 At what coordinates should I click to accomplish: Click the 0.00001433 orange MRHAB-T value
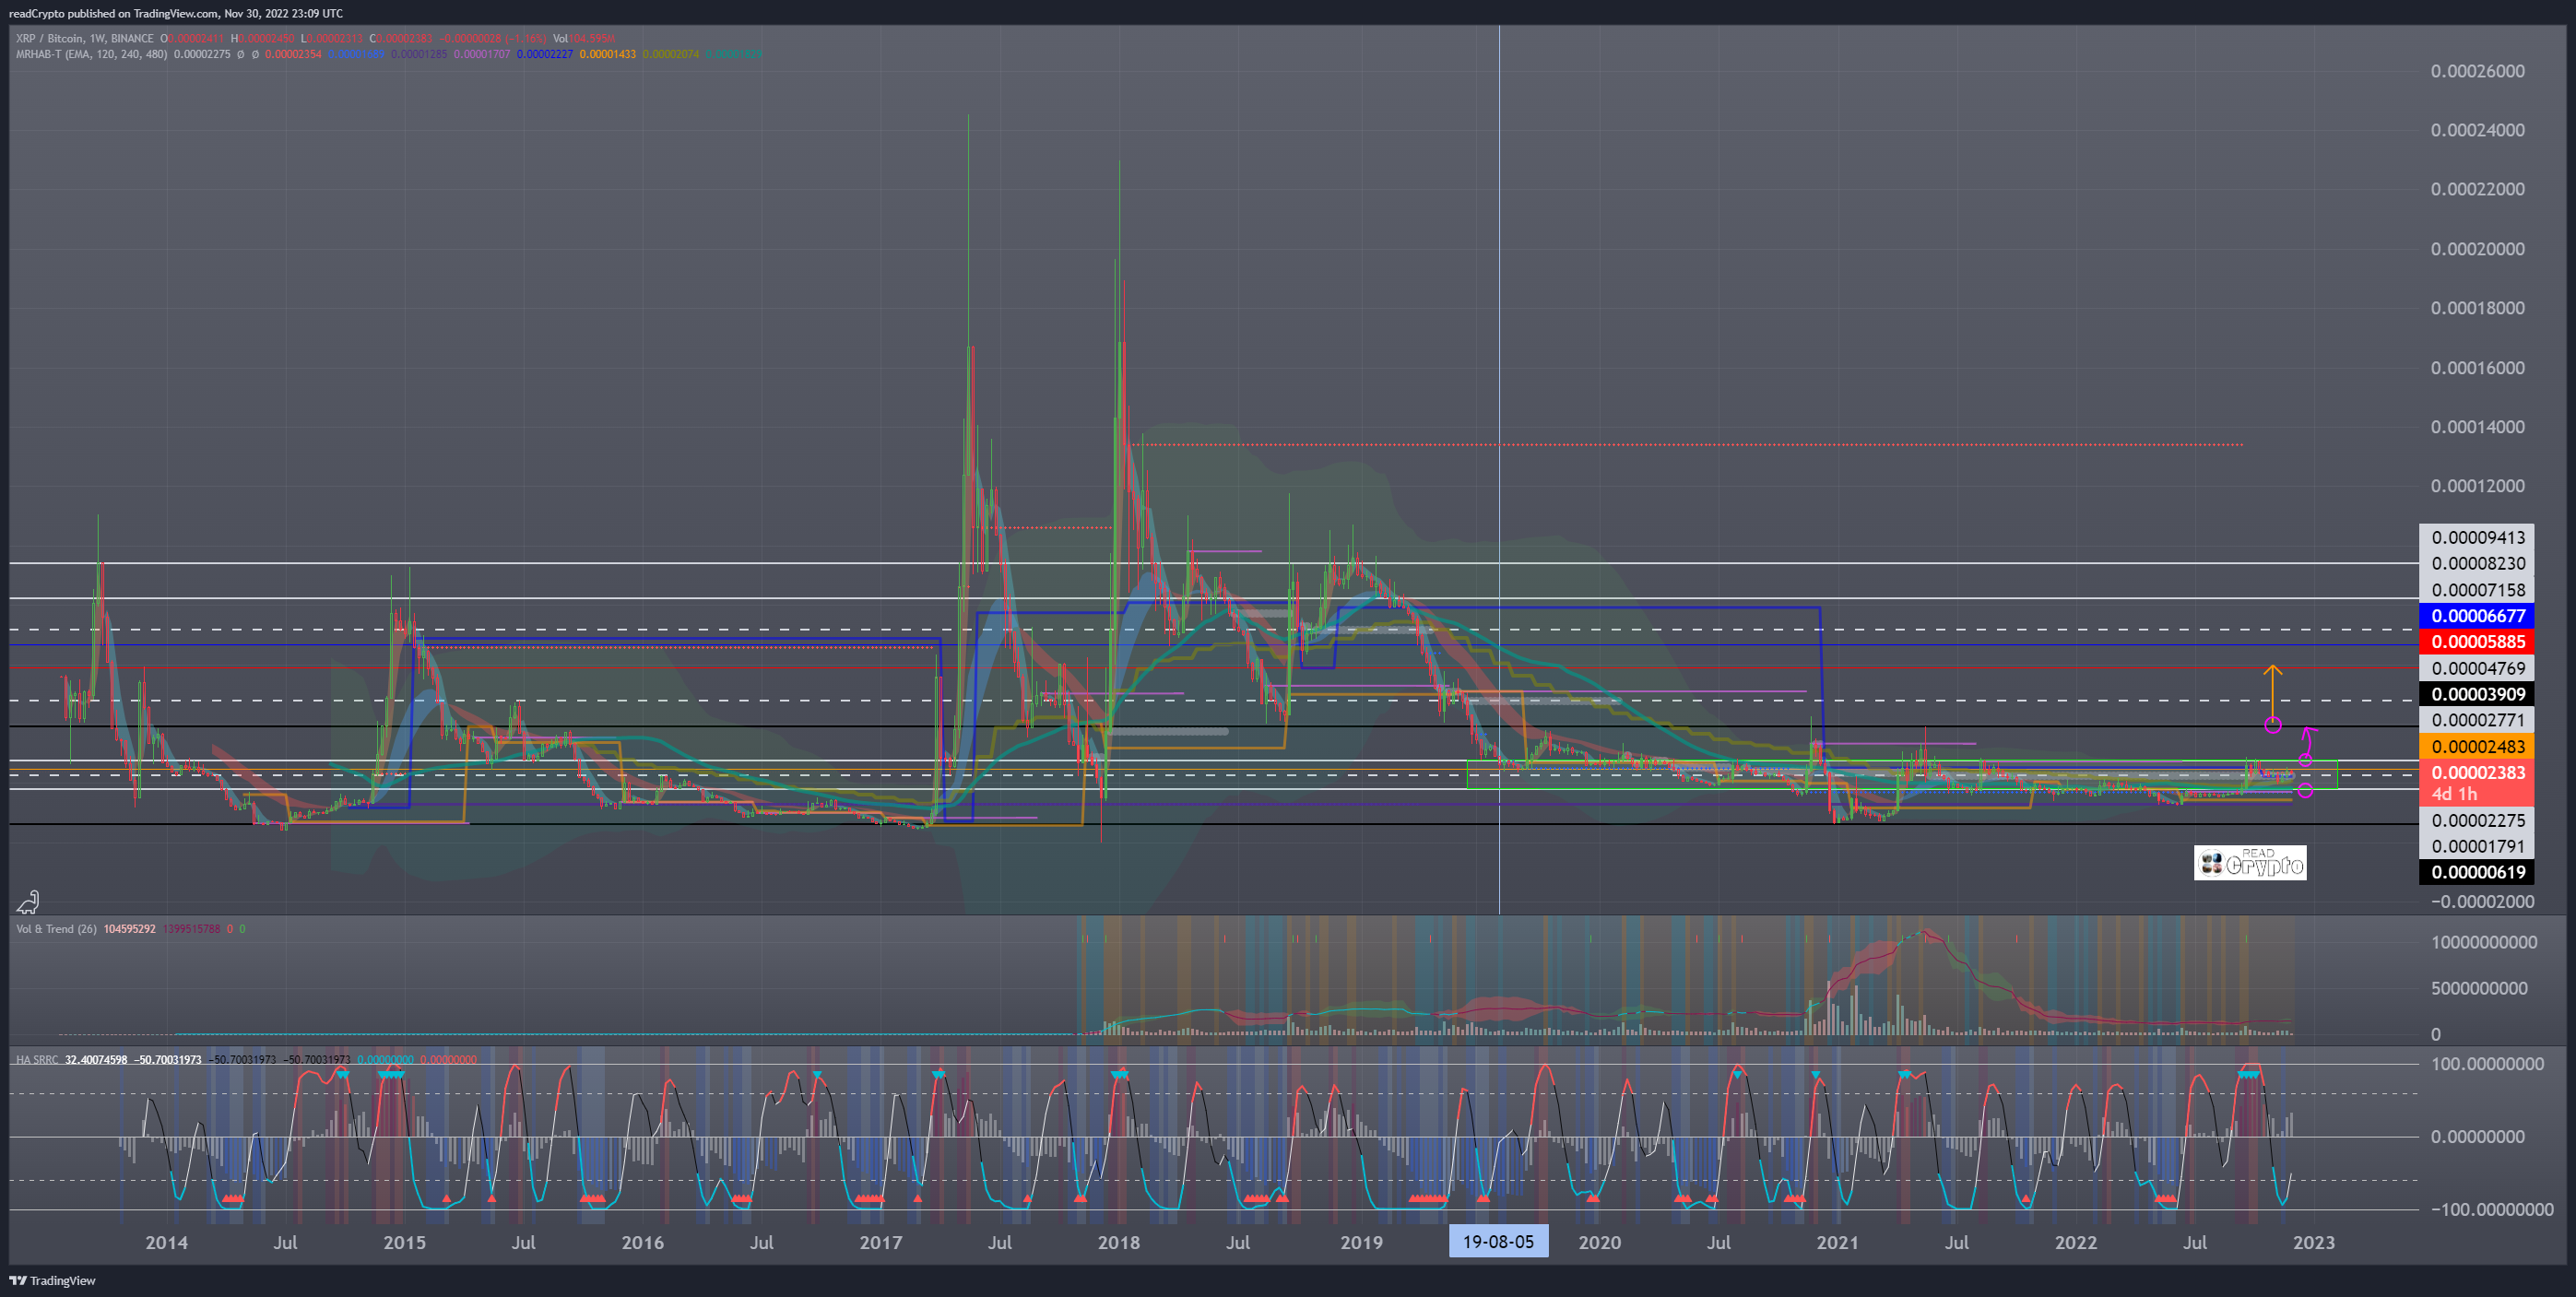pyautogui.click(x=607, y=54)
